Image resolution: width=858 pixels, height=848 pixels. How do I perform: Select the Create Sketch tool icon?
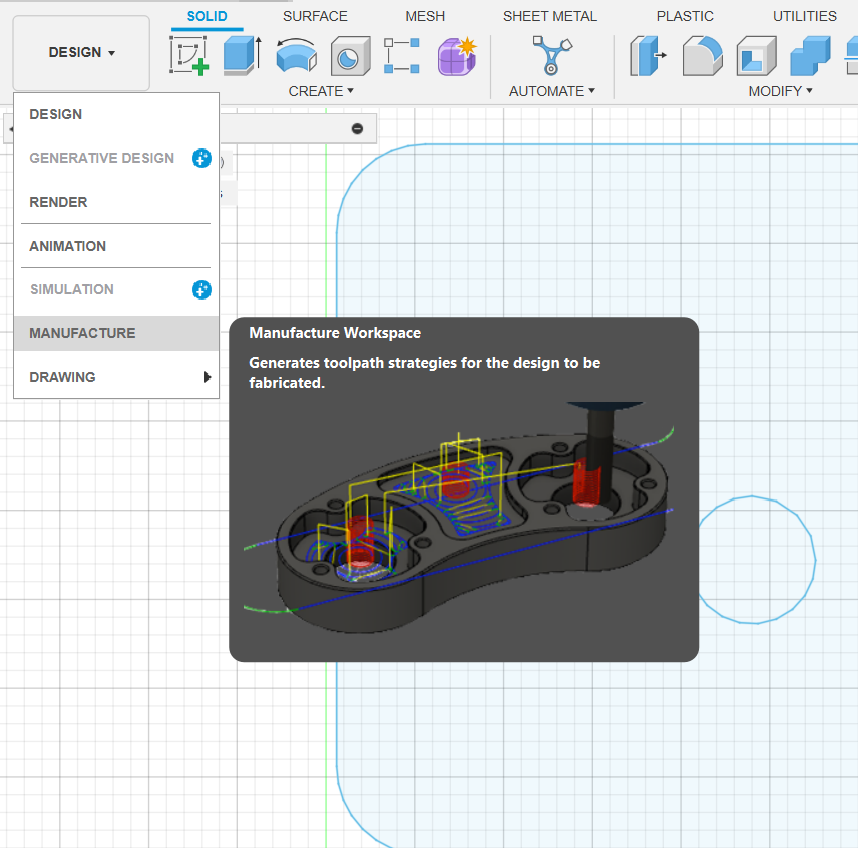coord(189,55)
